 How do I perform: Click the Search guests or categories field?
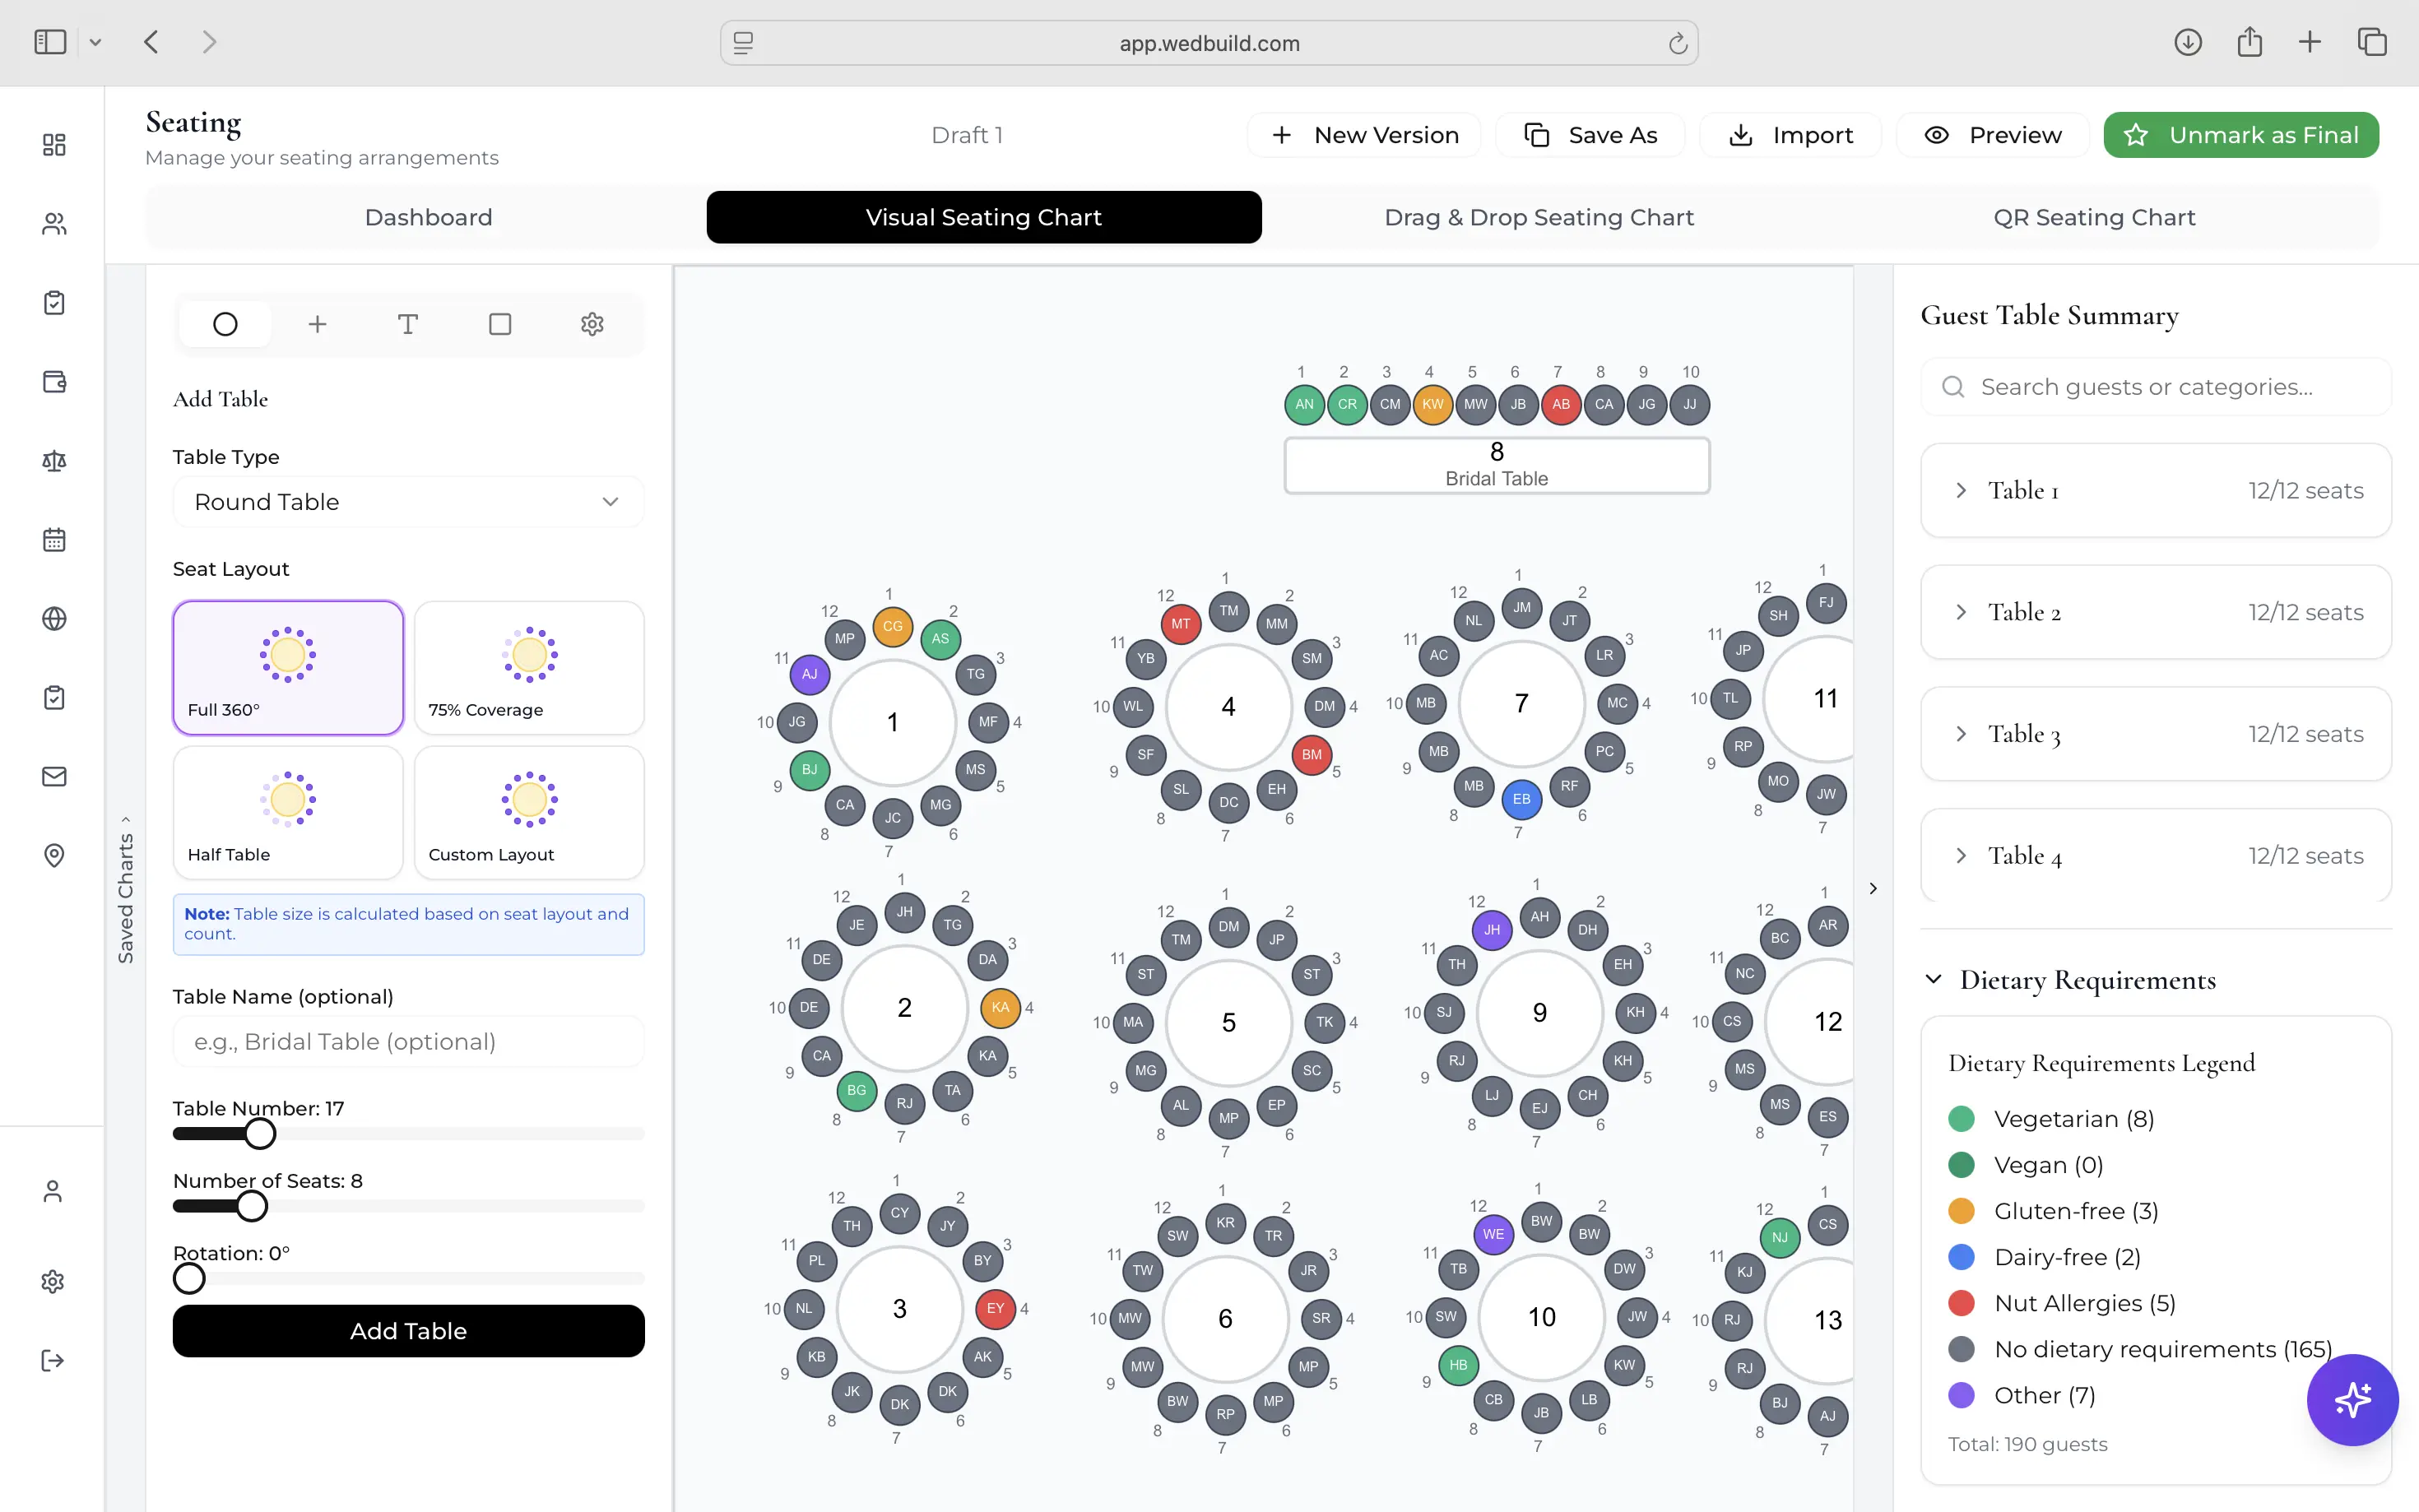[x=2156, y=387]
